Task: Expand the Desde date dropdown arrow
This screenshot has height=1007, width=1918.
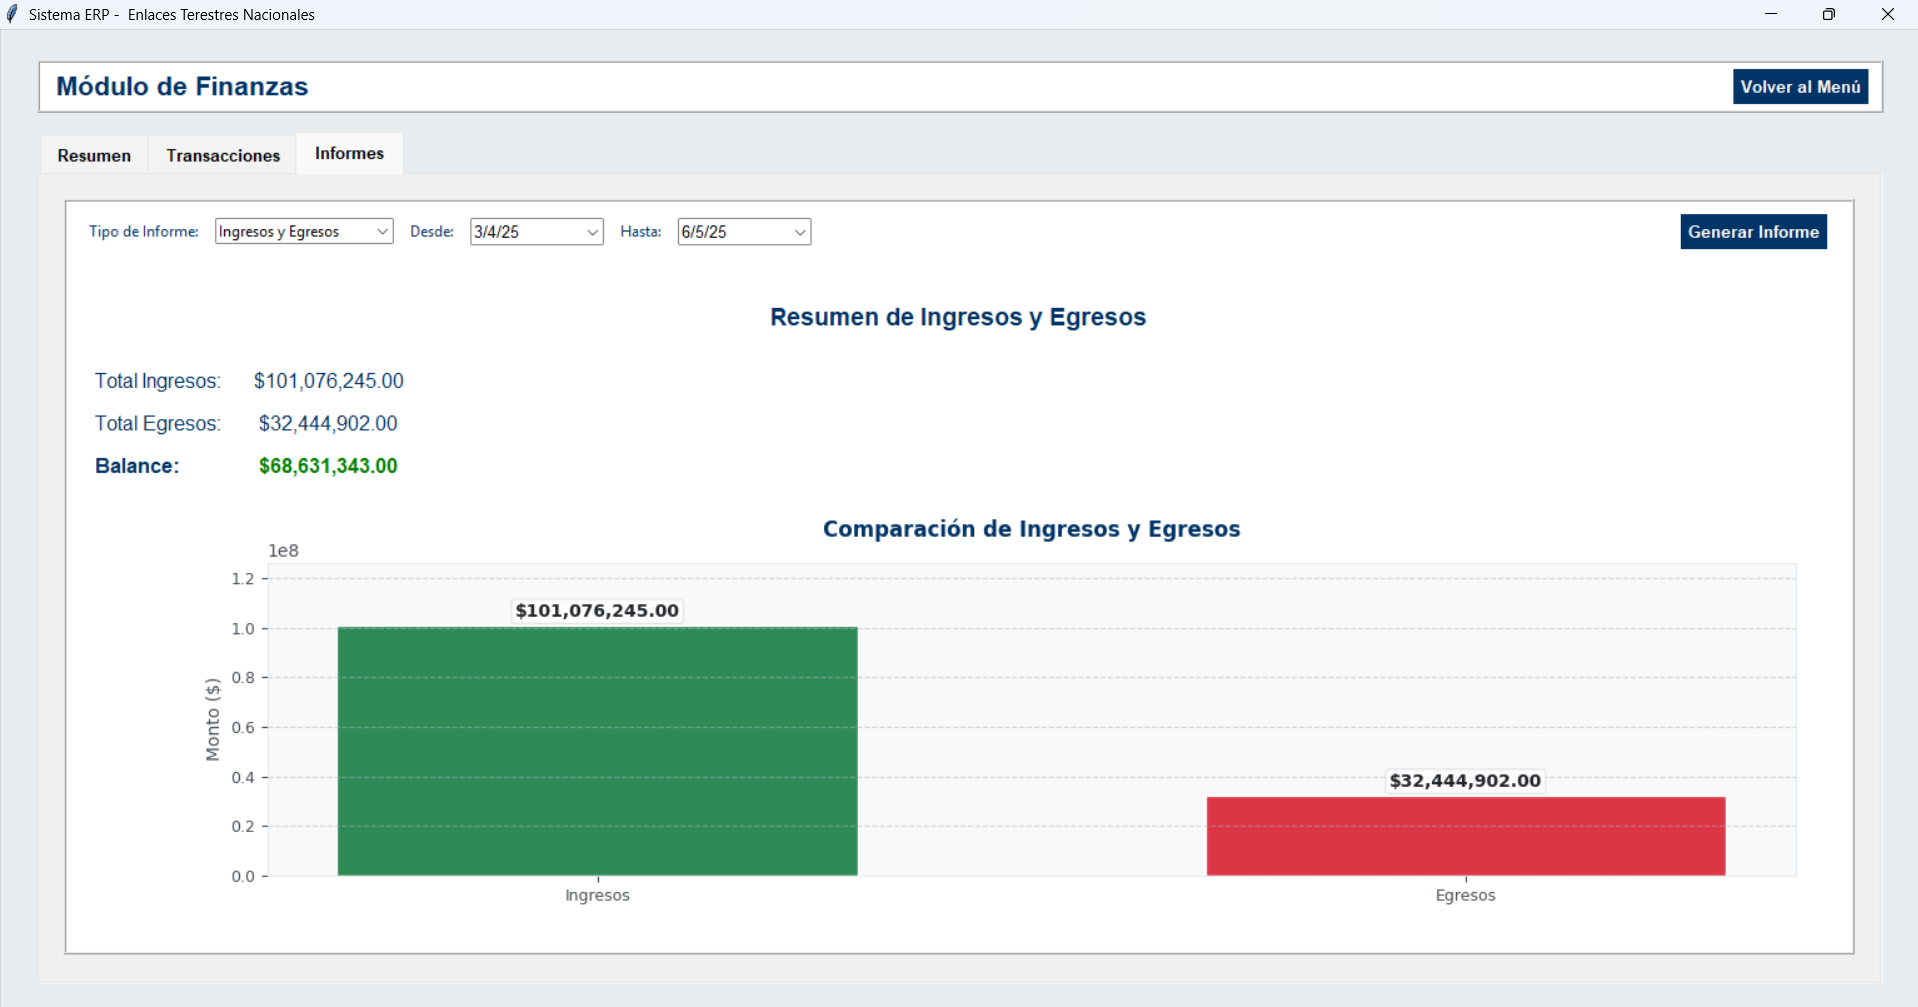Action: point(592,232)
